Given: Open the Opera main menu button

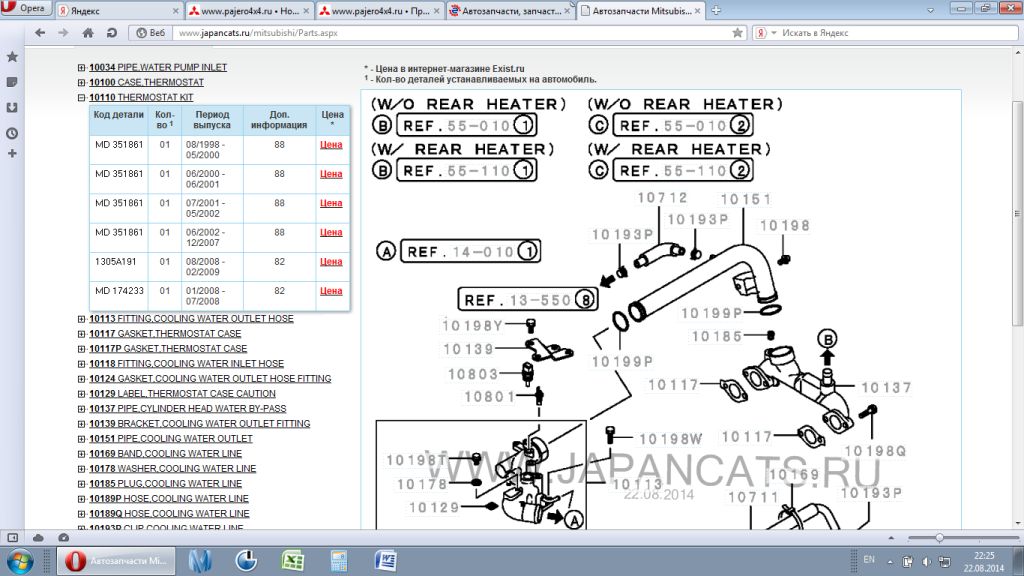Looking at the screenshot, I should click(25, 8).
